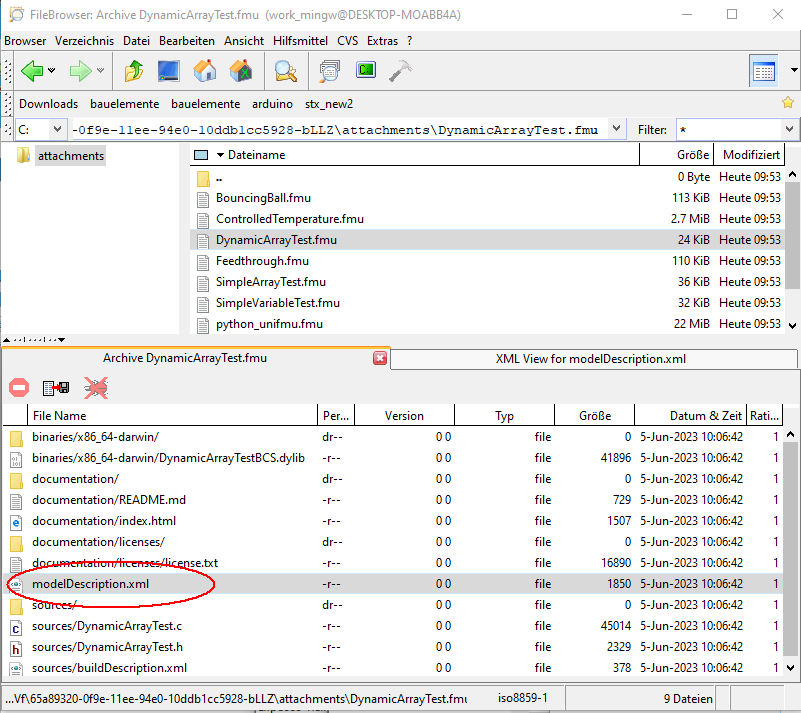Expand the Filter pattern dropdown
This screenshot has width=801, height=713.
click(x=789, y=130)
